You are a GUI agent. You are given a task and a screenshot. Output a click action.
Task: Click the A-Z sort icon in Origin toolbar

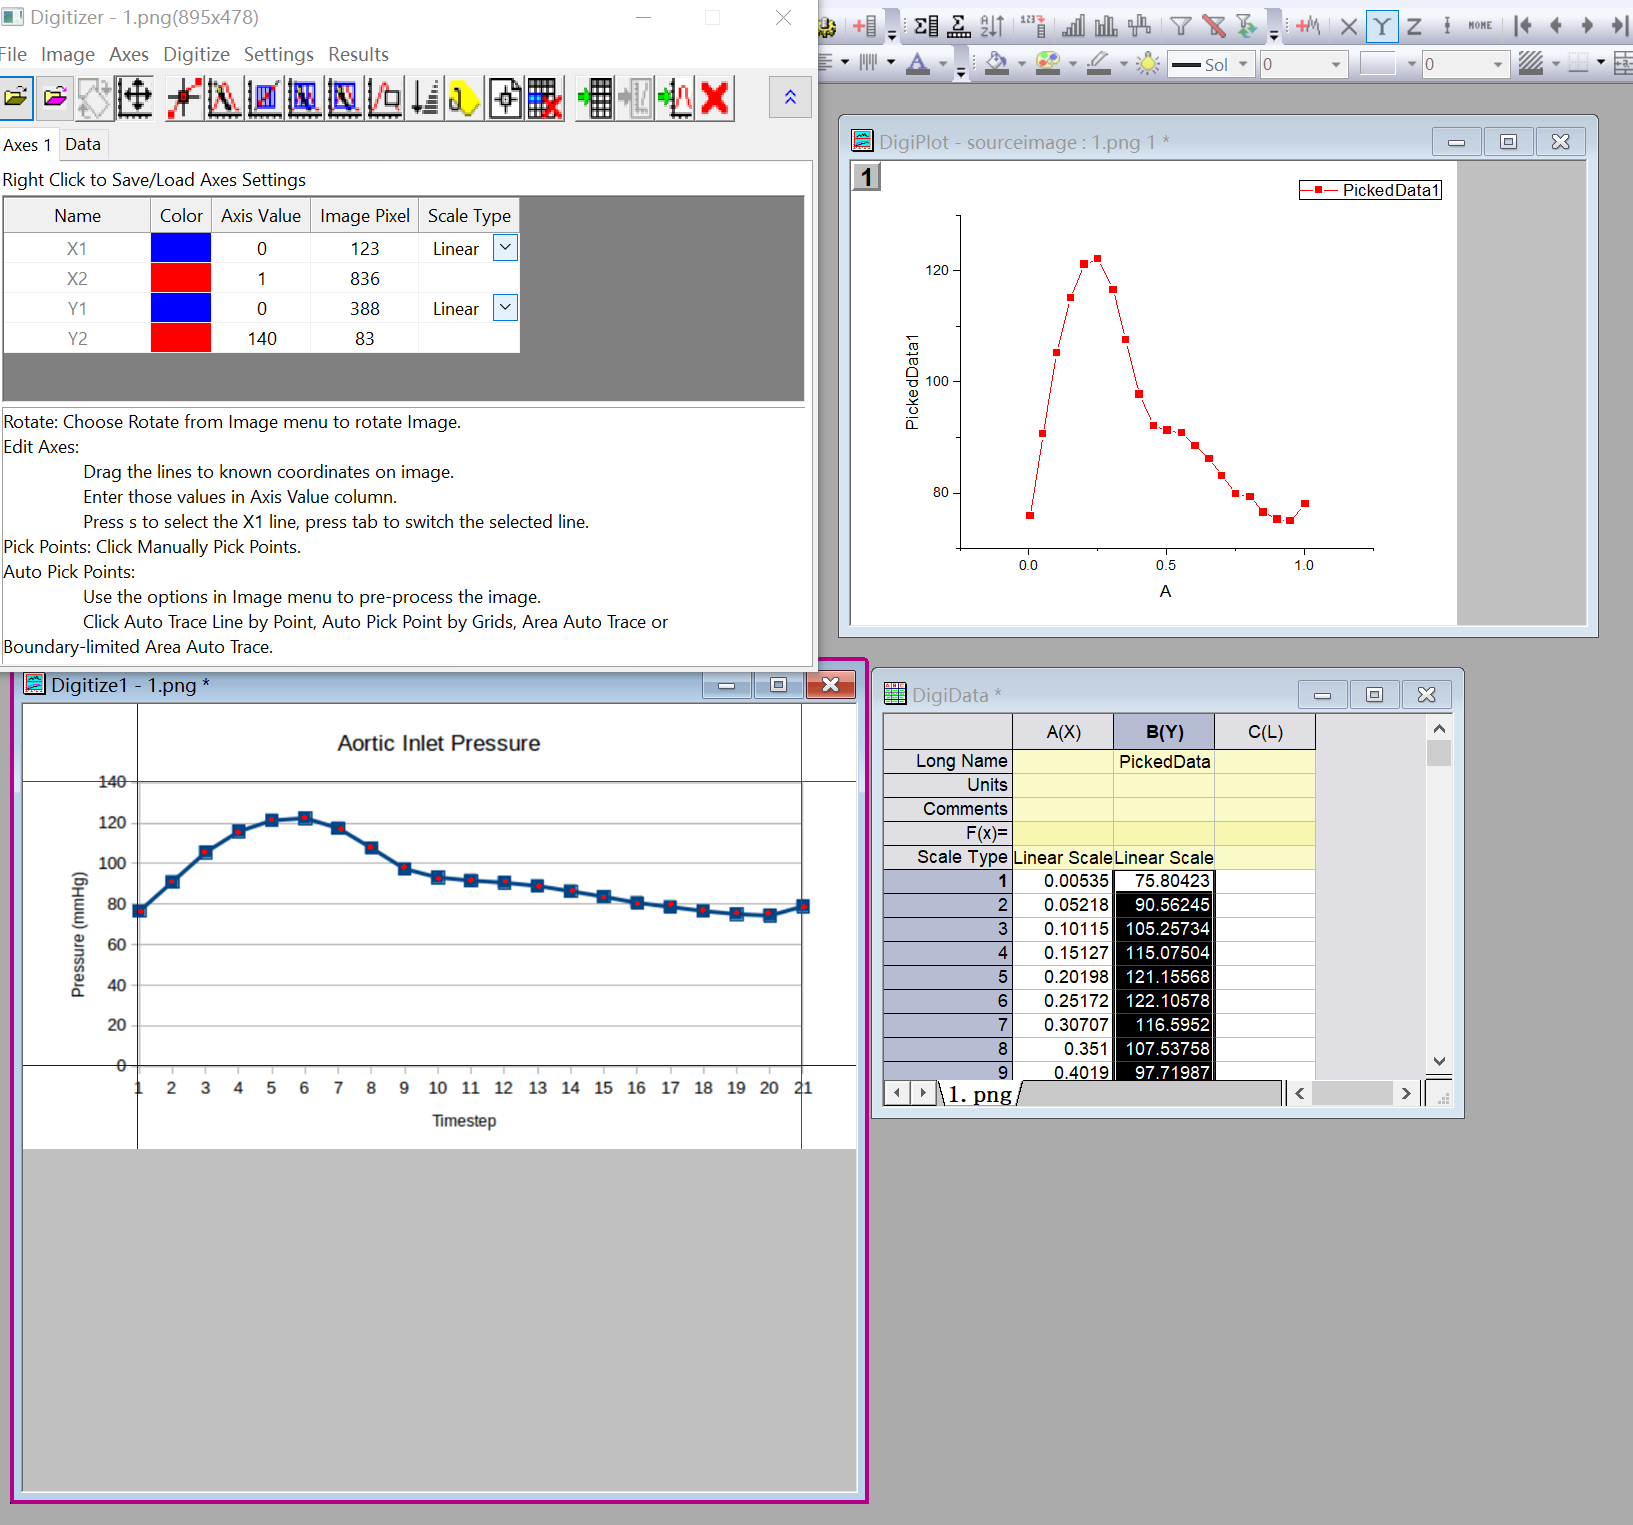tap(992, 26)
